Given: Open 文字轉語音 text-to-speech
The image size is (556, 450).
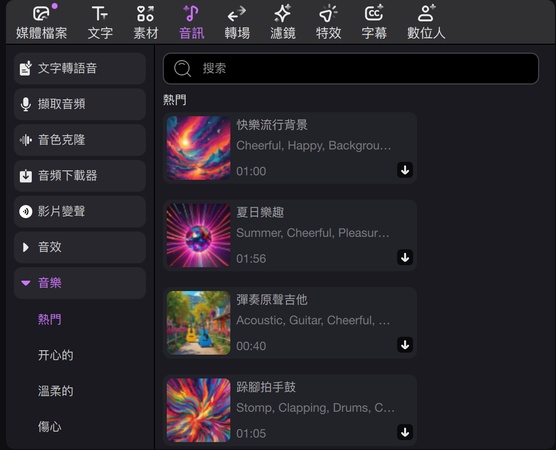Looking at the screenshot, I should tap(80, 68).
